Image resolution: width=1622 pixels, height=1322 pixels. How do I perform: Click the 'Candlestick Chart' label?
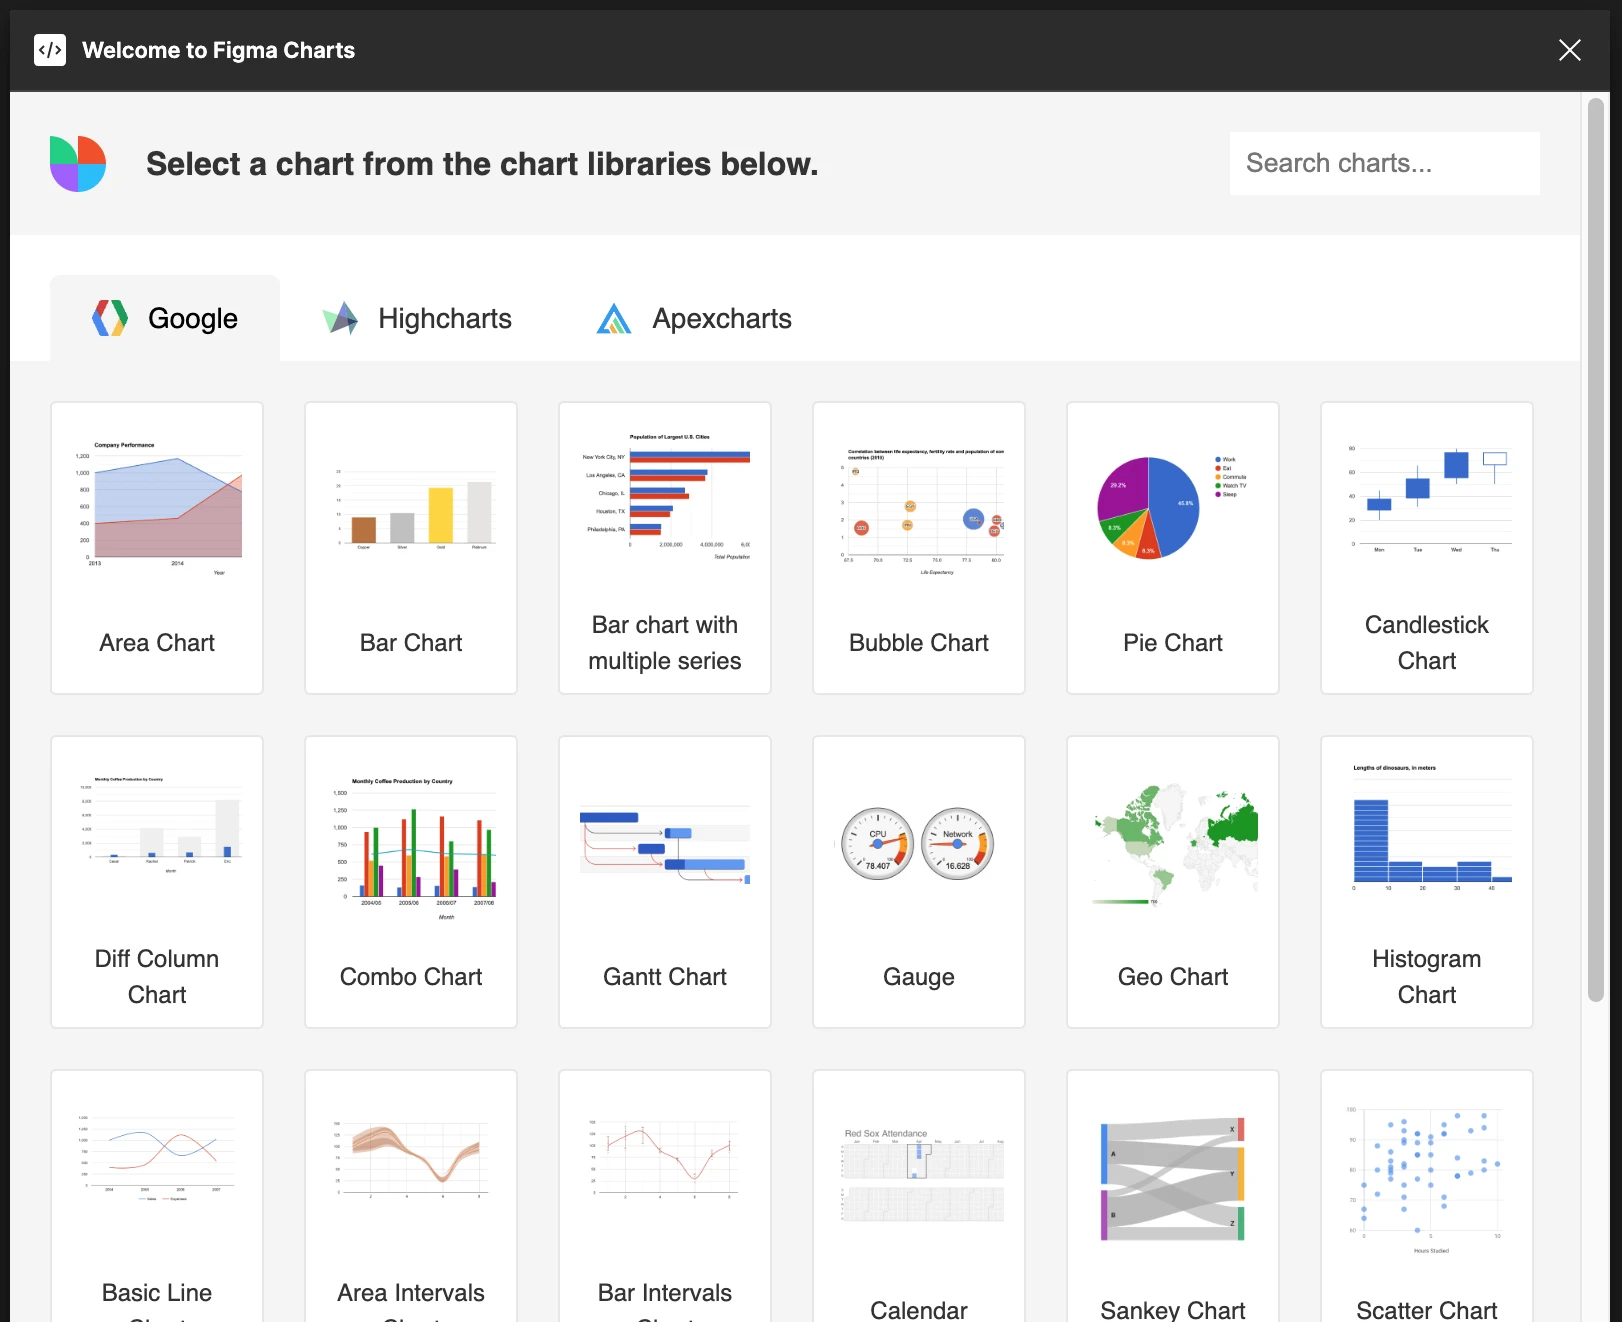1427,643
